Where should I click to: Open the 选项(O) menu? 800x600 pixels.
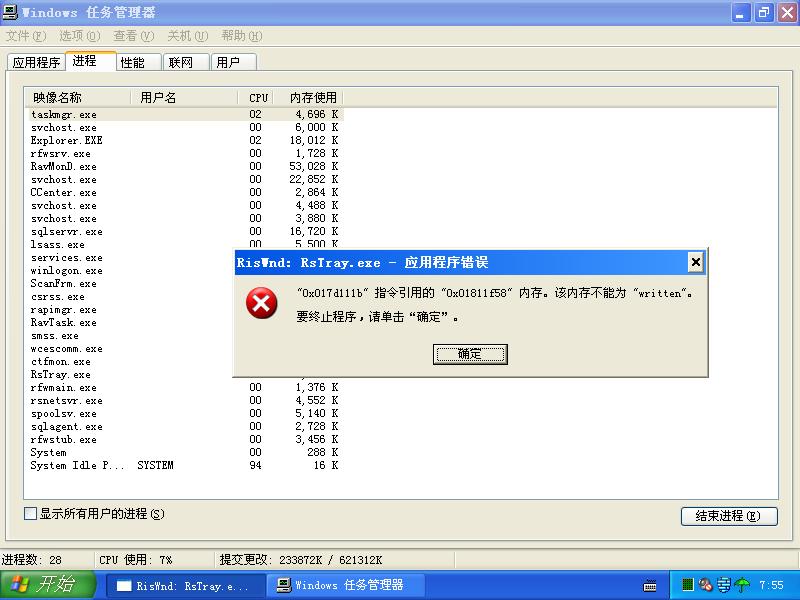(80, 36)
